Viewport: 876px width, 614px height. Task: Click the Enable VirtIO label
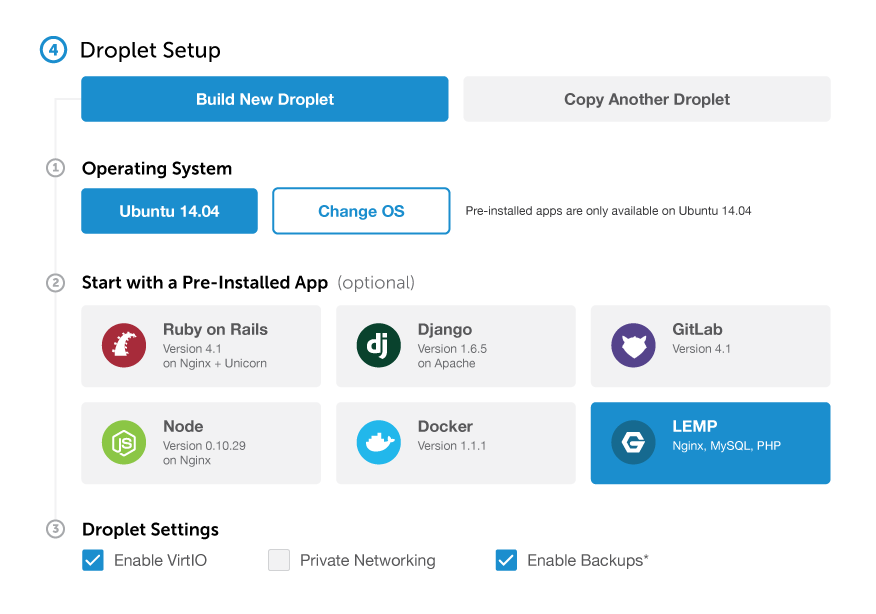160,560
